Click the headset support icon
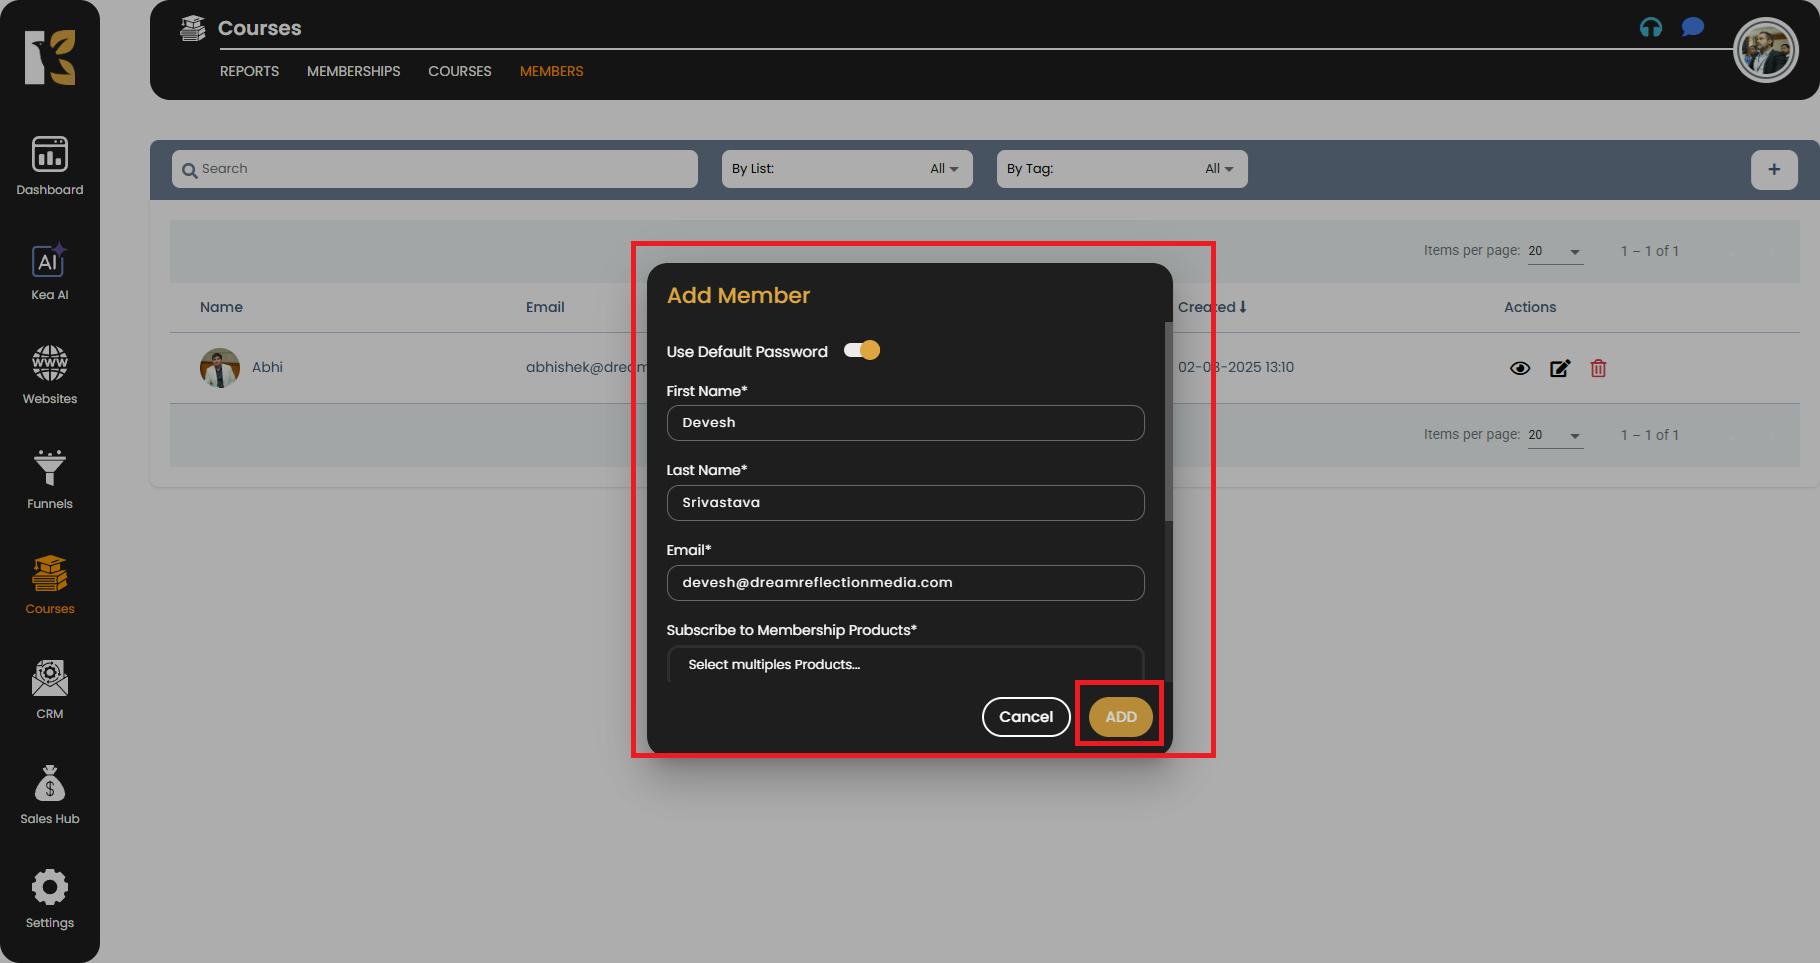The image size is (1820, 963). pos(1650,28)
